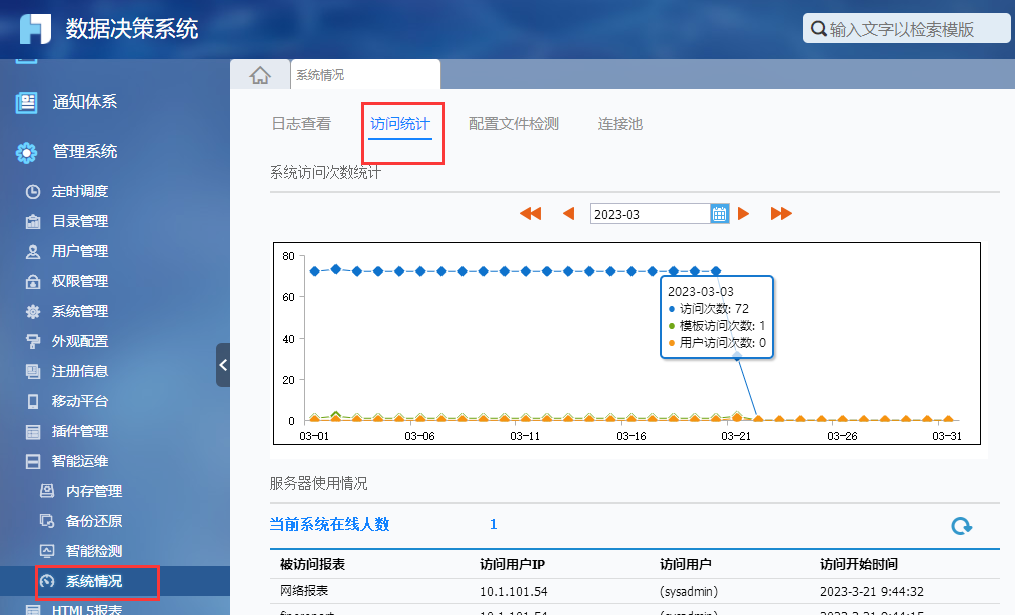Click the HTML5报表 icon
Screen dimensions: 1015x615
(33, 610)
